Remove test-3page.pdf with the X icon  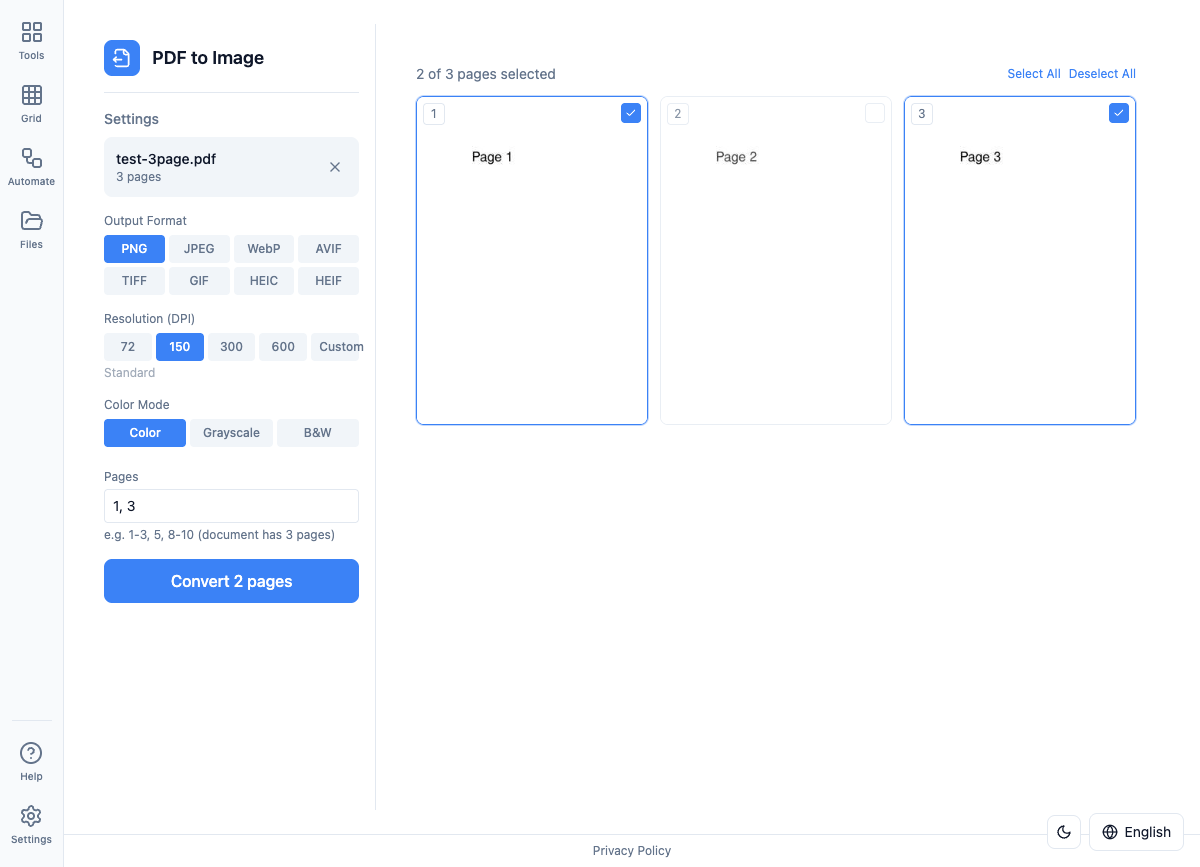[335, 167]
